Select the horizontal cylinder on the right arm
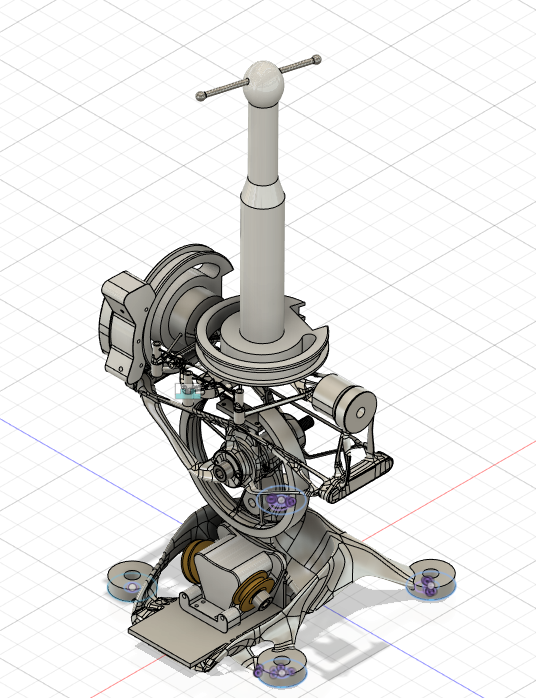The height and width of the screenshot is (698, 536). tap(344, 403)
